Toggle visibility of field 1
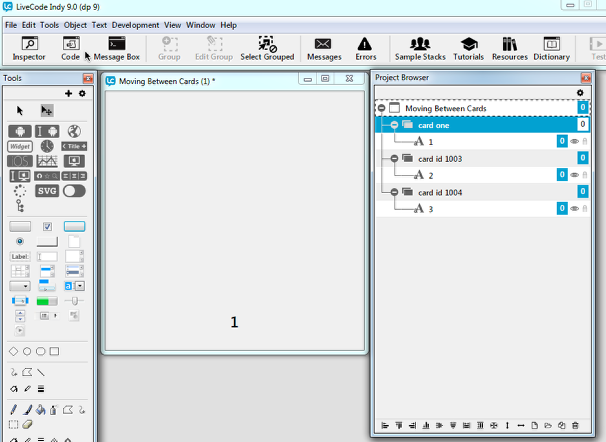The image size is (606, 442). coord(575,141)
